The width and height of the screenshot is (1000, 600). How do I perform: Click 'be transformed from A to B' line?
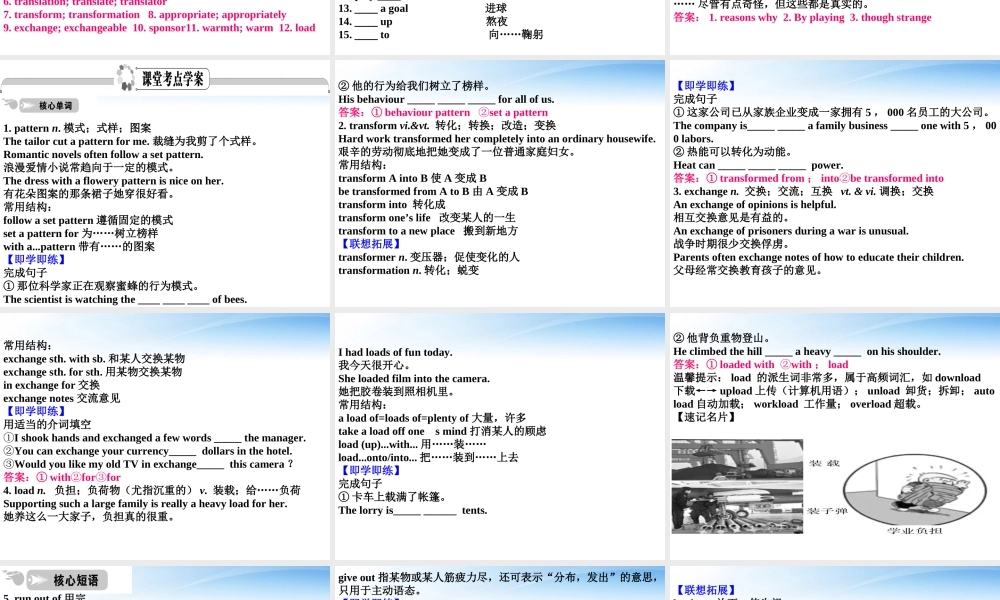pos(433,191)
